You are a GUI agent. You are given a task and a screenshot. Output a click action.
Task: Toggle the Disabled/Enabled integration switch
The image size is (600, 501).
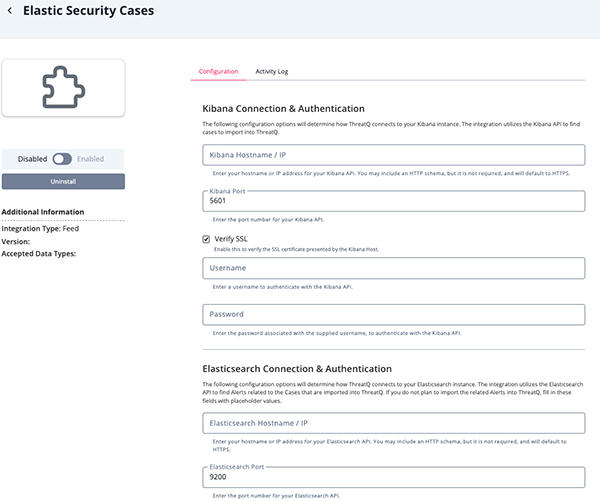[x=63, y=158]
